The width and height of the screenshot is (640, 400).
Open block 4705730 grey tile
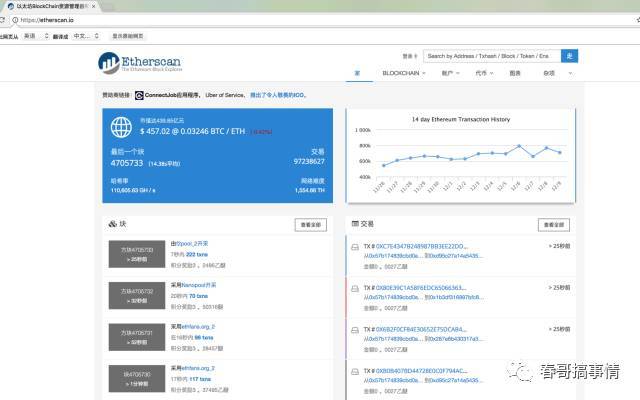coord(137,379)
